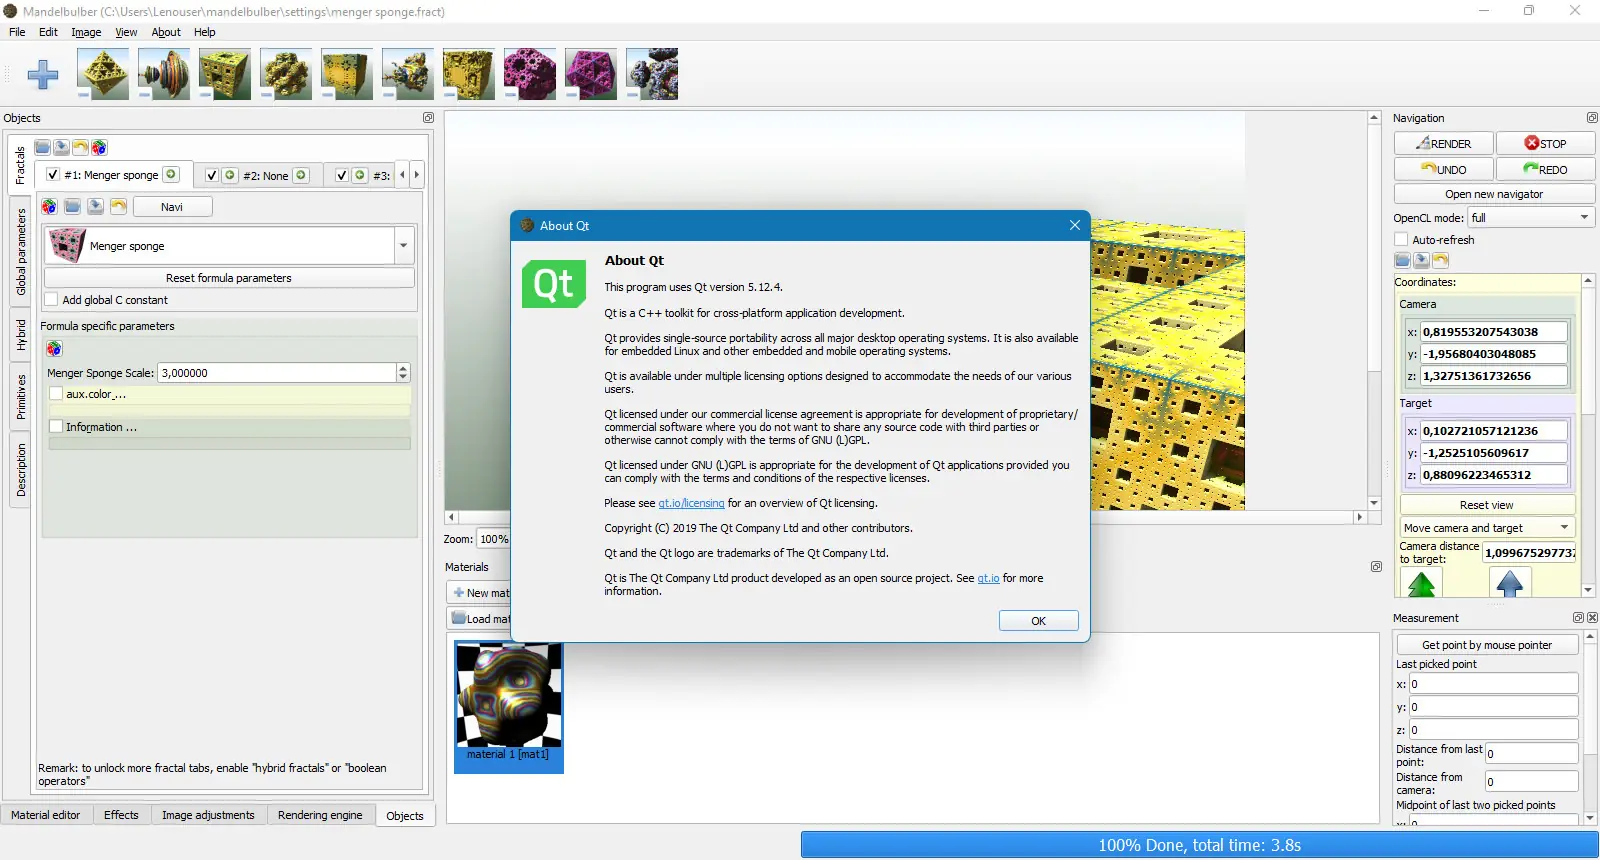The height and width of the screenshot is (860, 1600).
Task: Open the Zoom percentage dropdown
Action: (x=494, y=539)
